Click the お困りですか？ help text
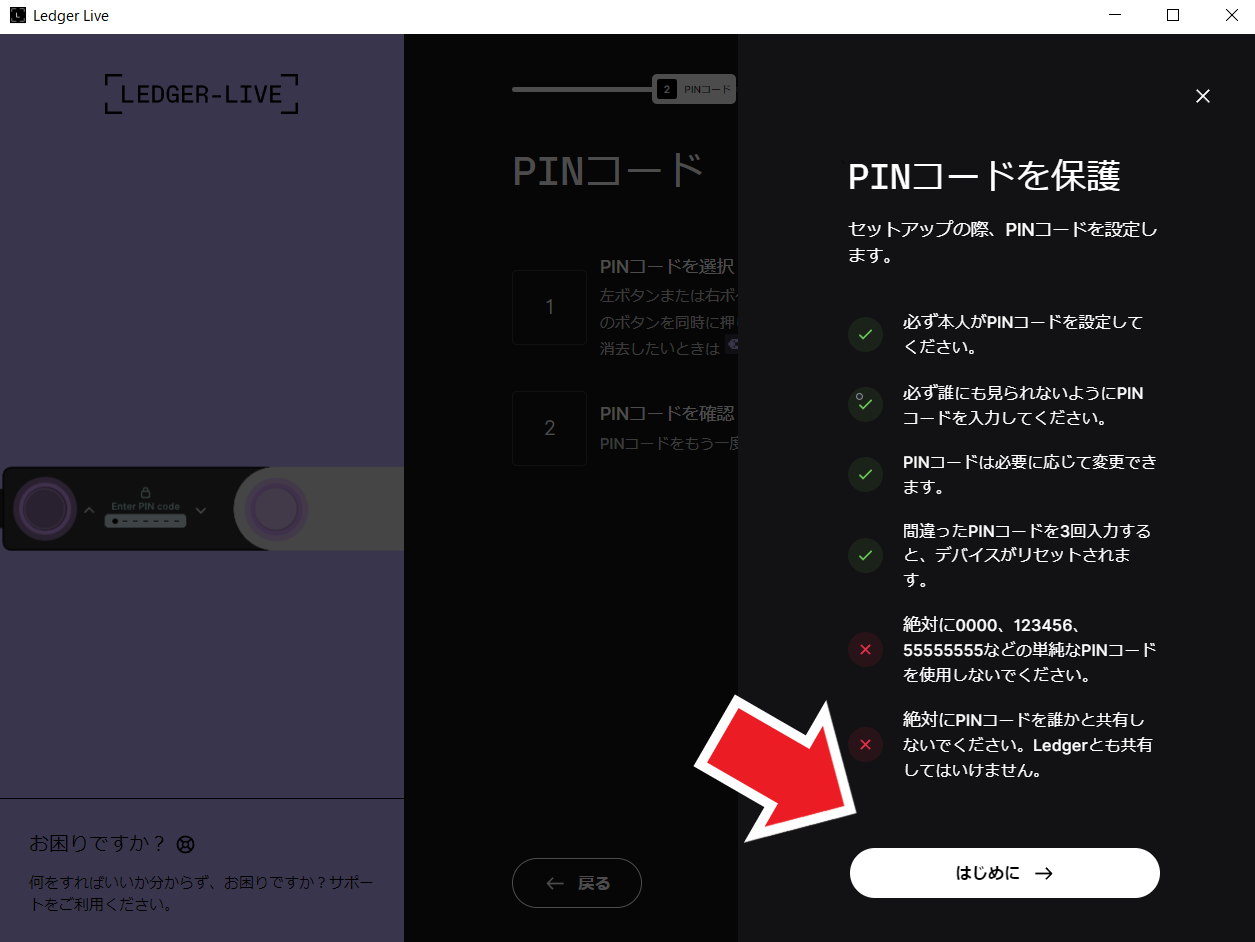This screenshot has height=942, width=1255. (98, 844)
